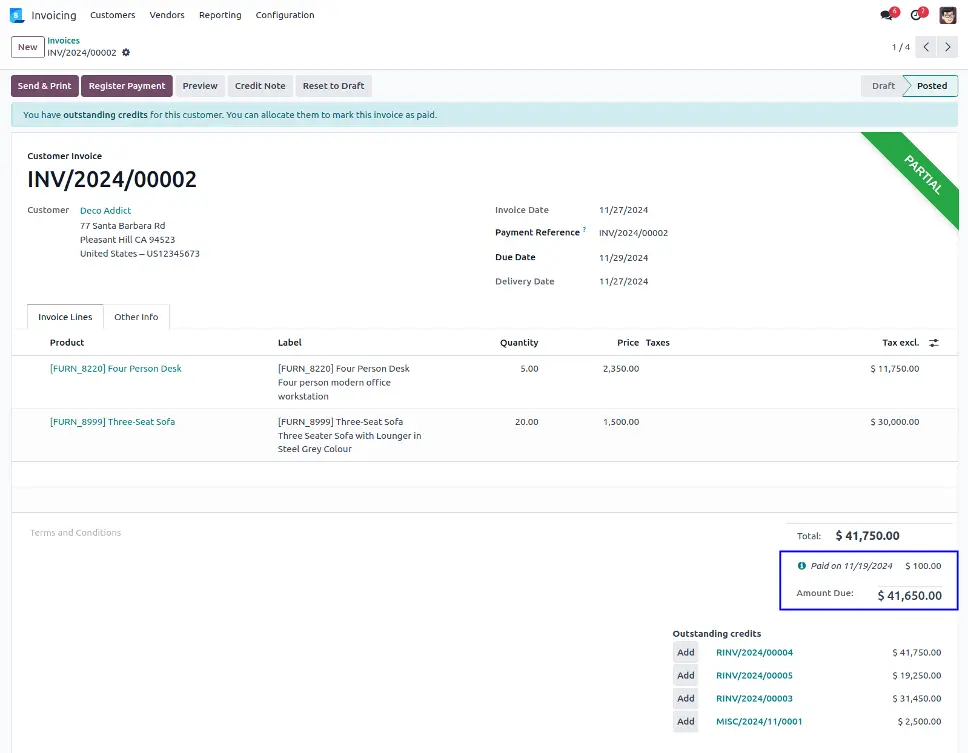Open the Three-Seat Sofa product link
The height and width of the screenshot is (753, 968).
[x=112, y=422]
